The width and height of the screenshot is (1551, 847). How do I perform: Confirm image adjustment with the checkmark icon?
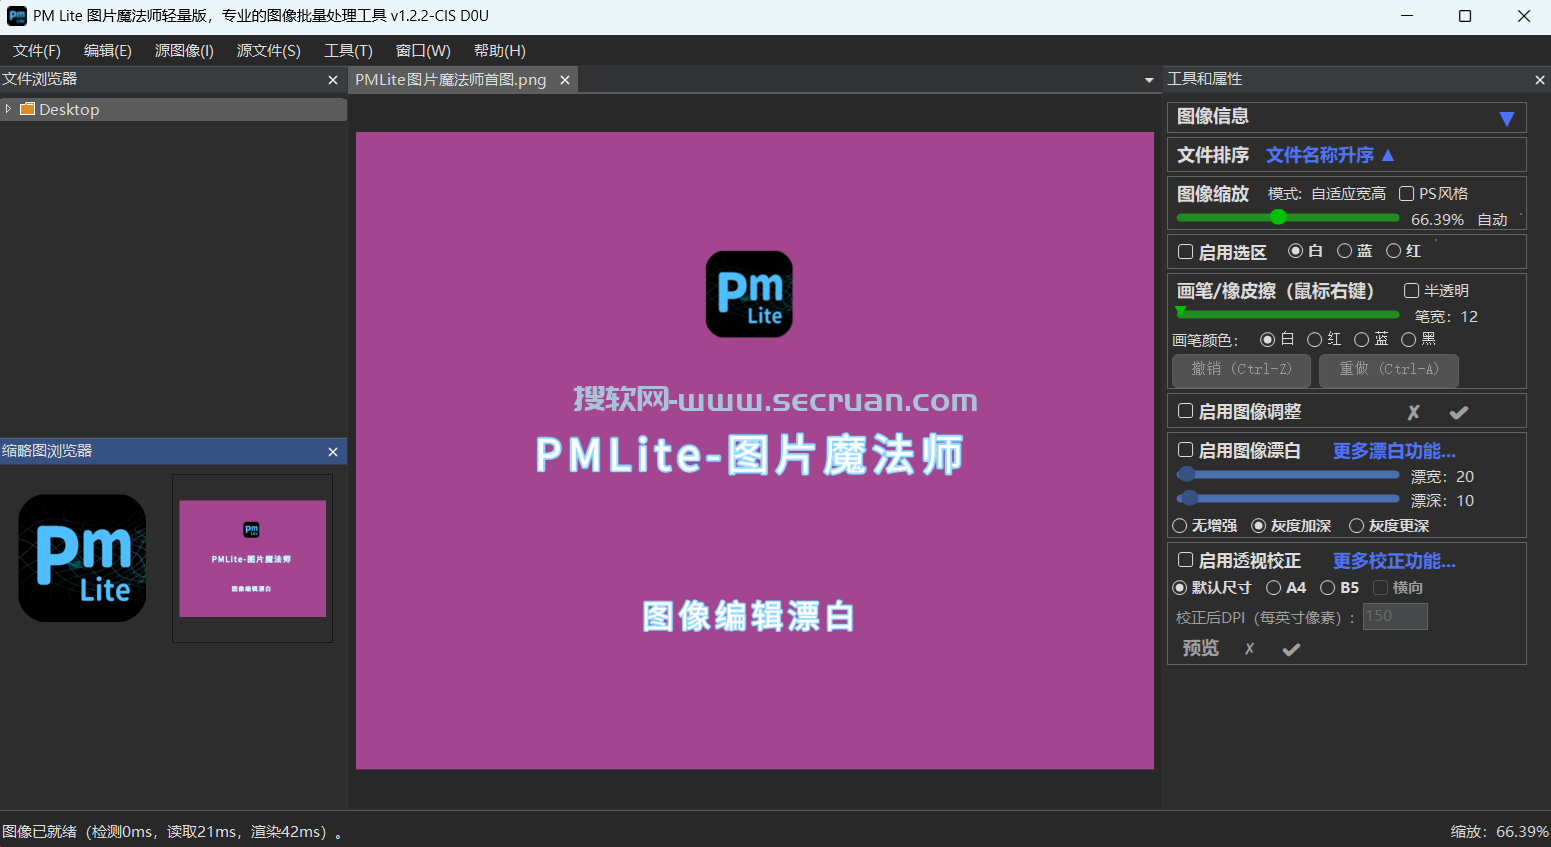(1459, 412)
